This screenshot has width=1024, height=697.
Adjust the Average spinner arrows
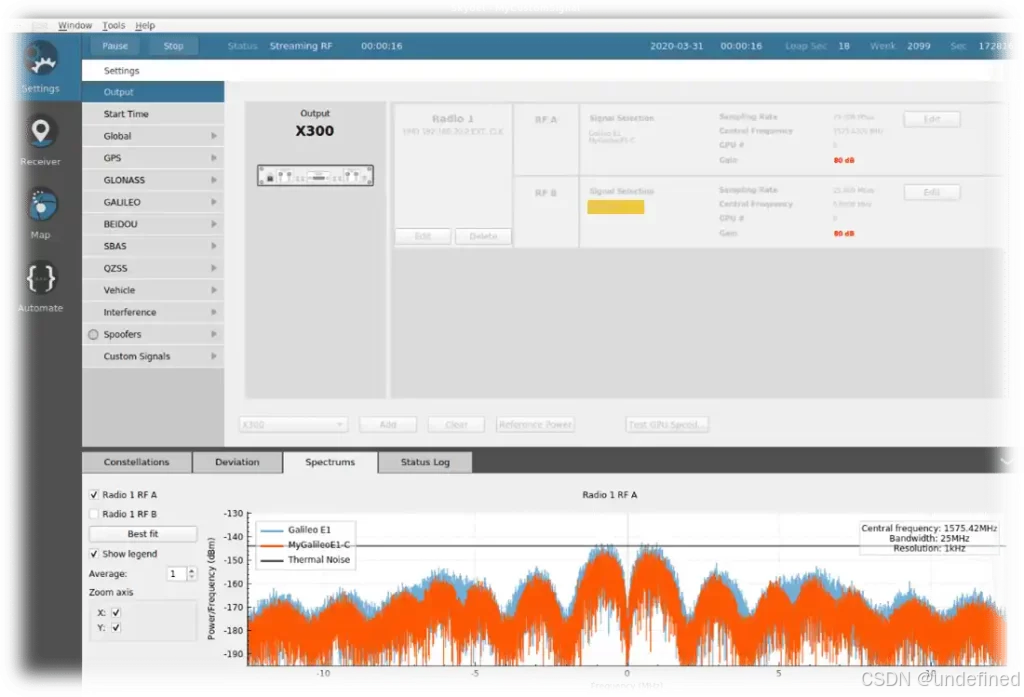click(x=192, y=574)
